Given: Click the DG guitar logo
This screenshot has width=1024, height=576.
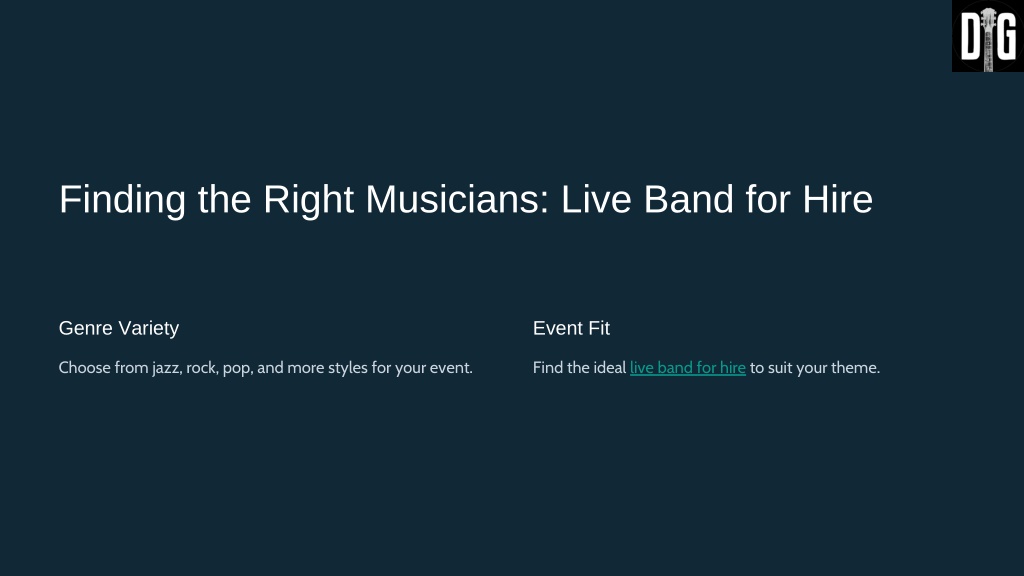Looking at the screenshot, I should tap(987, 36).
